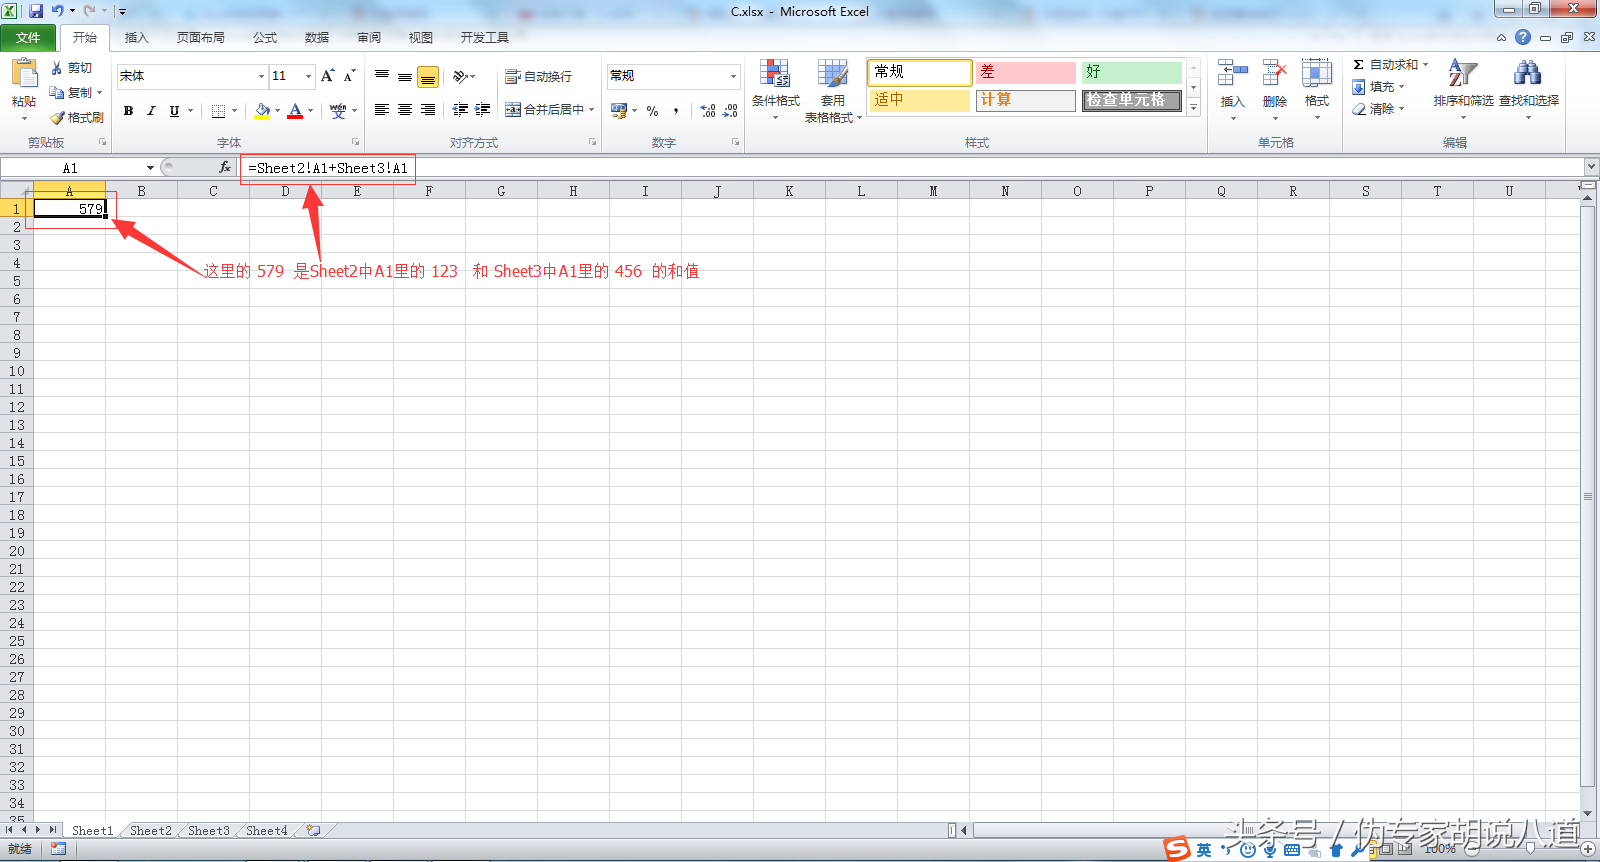Open 清除 clear dropdown

pos(1378,109)
